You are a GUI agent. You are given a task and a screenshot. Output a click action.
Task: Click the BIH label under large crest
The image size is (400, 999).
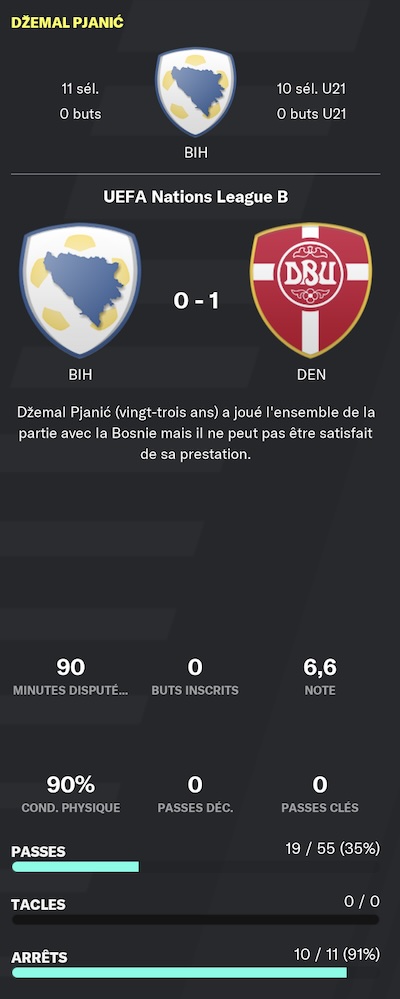[80, 375]
